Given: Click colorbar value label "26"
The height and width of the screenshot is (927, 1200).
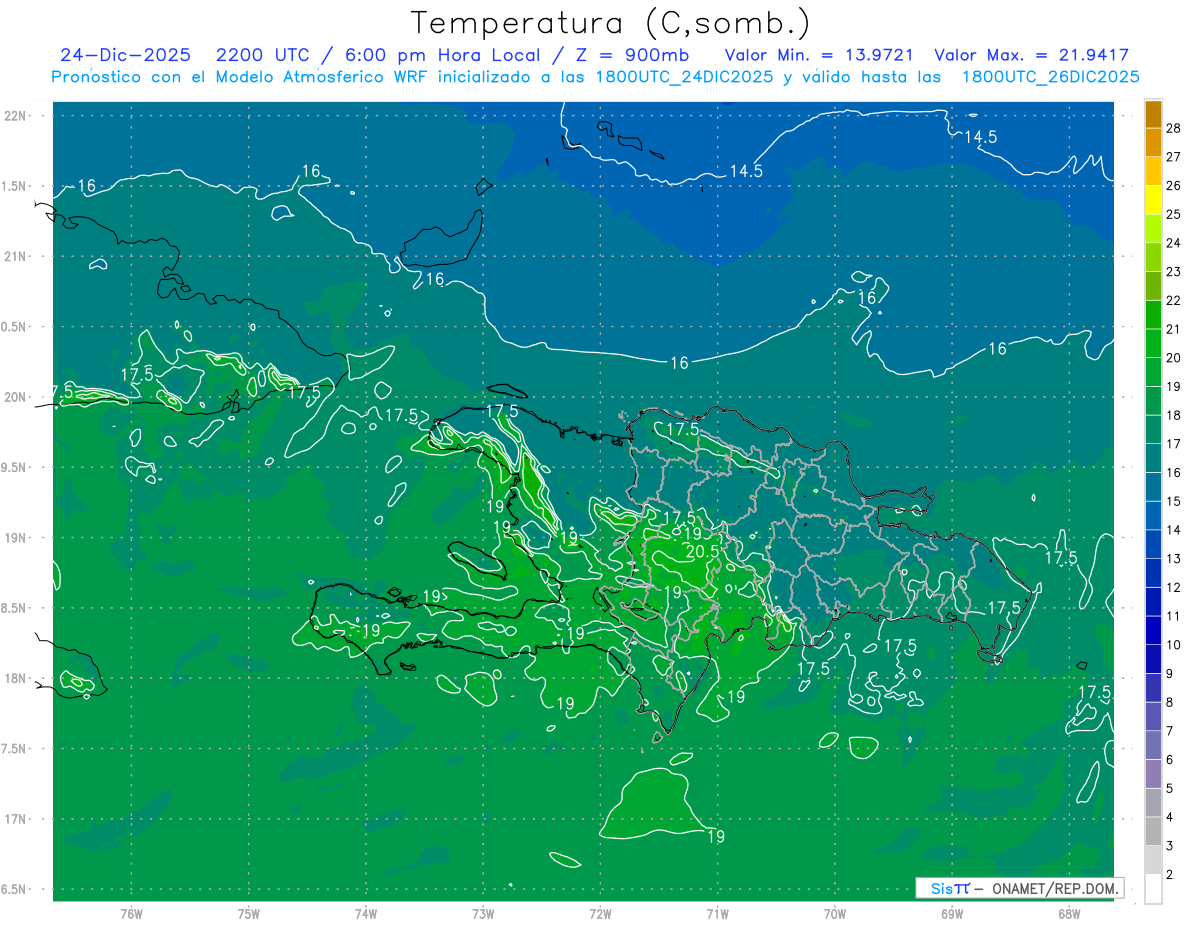Looking at the screenshot, I should tap(1174, 186).
